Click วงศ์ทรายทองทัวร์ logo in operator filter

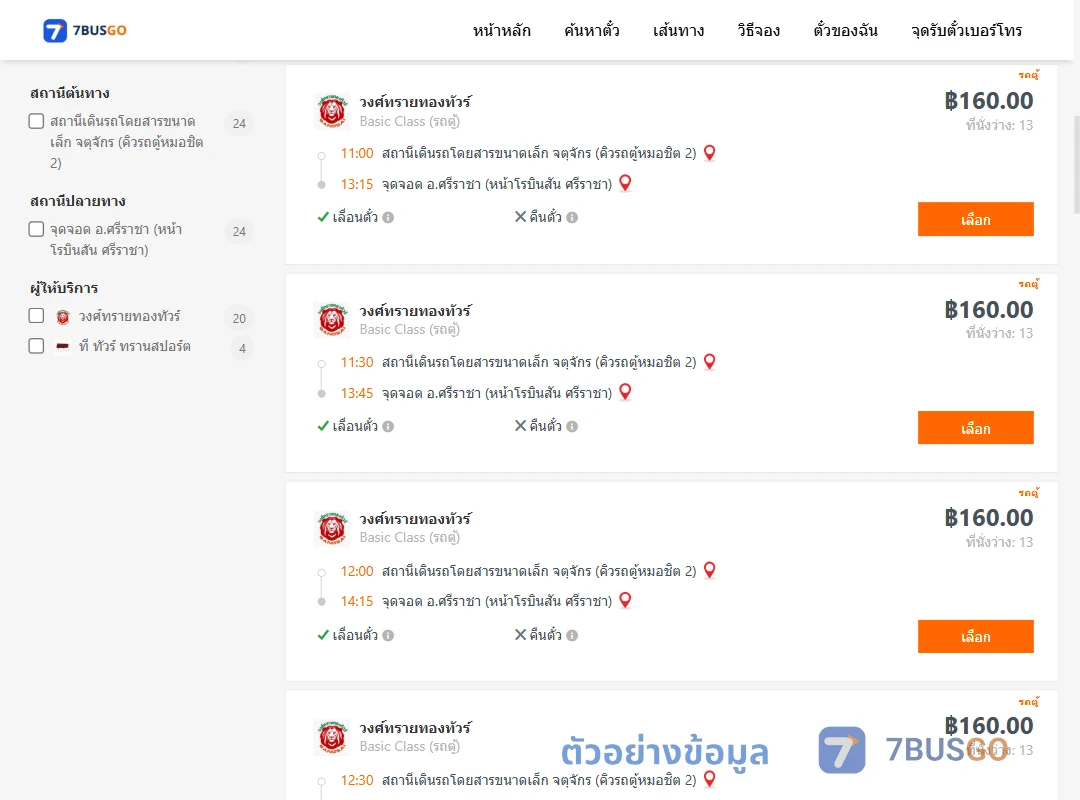click(x=63, y=317)
